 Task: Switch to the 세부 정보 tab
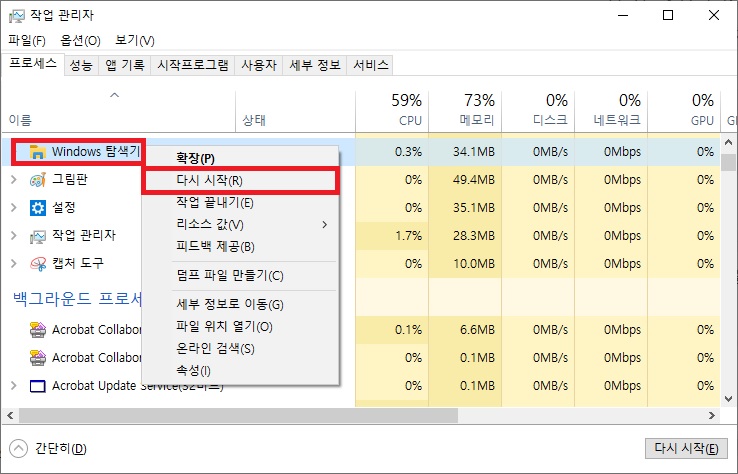coord(315,65)
